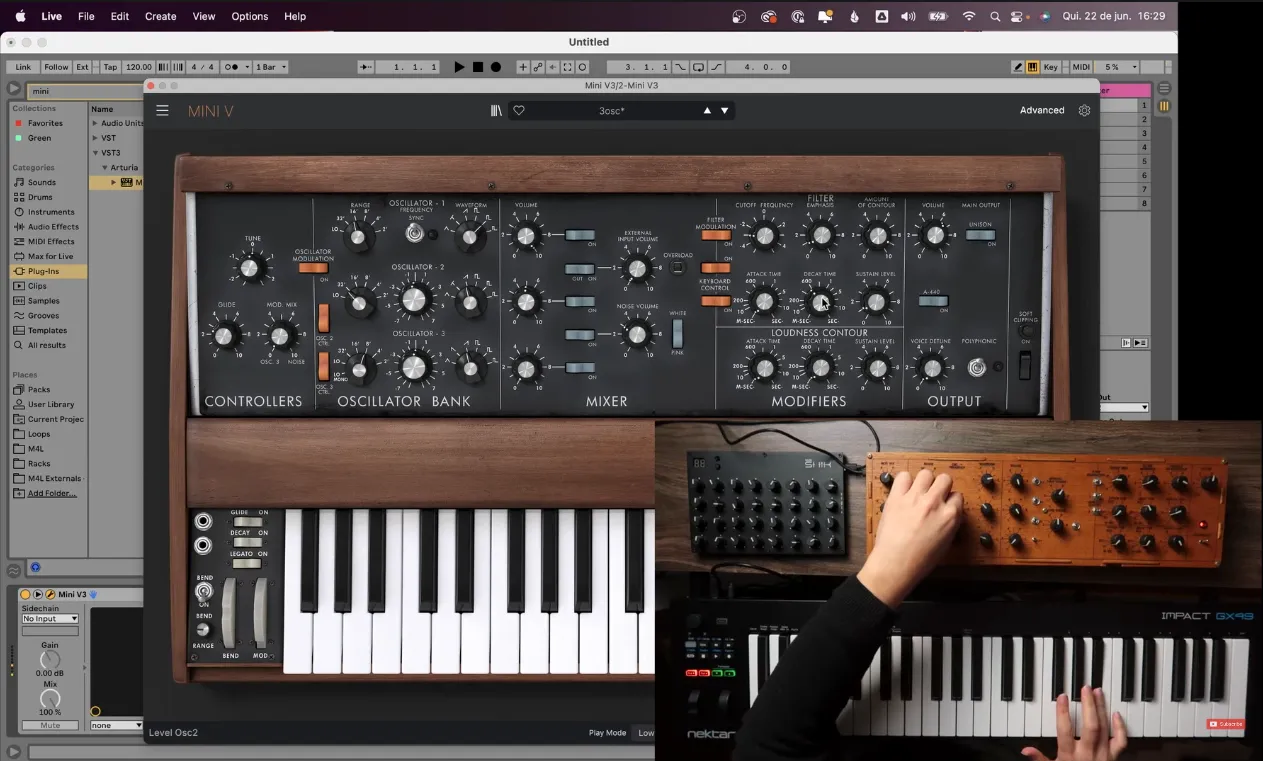The width and height of the screenshot is (1263, 761).
Task: Open the Edit menu
Action: (x=120, y=16)
